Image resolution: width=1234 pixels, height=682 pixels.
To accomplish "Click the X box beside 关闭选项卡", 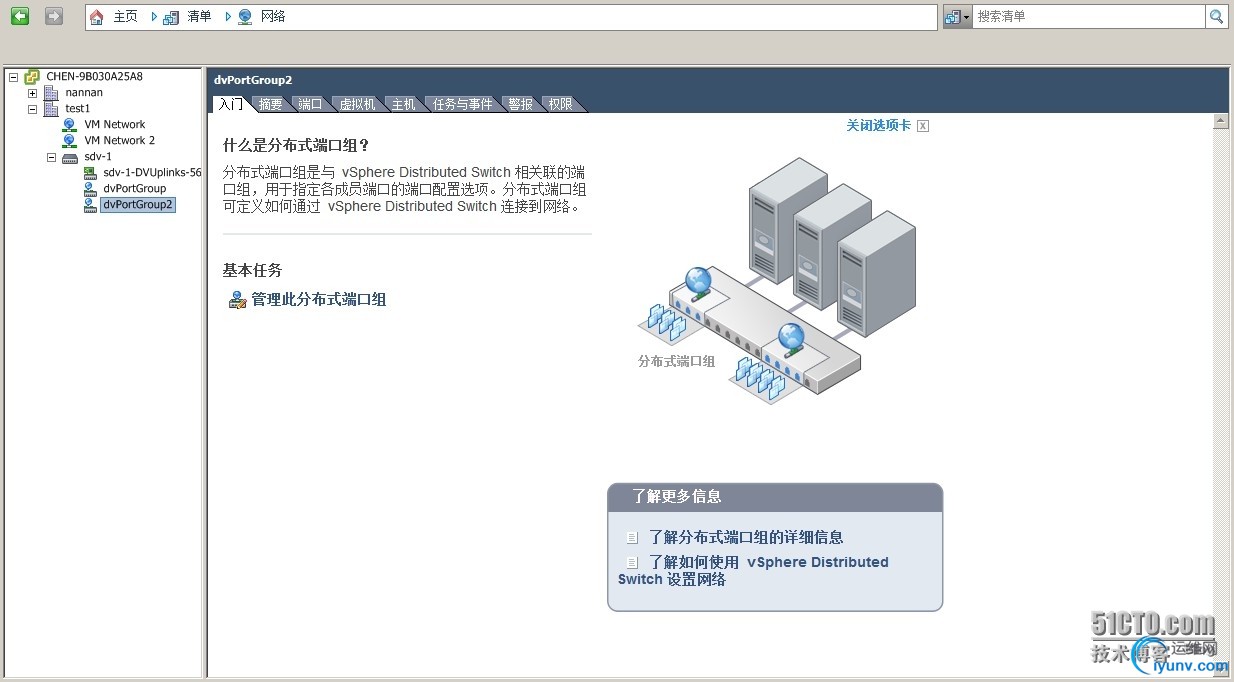I will 923,126.
